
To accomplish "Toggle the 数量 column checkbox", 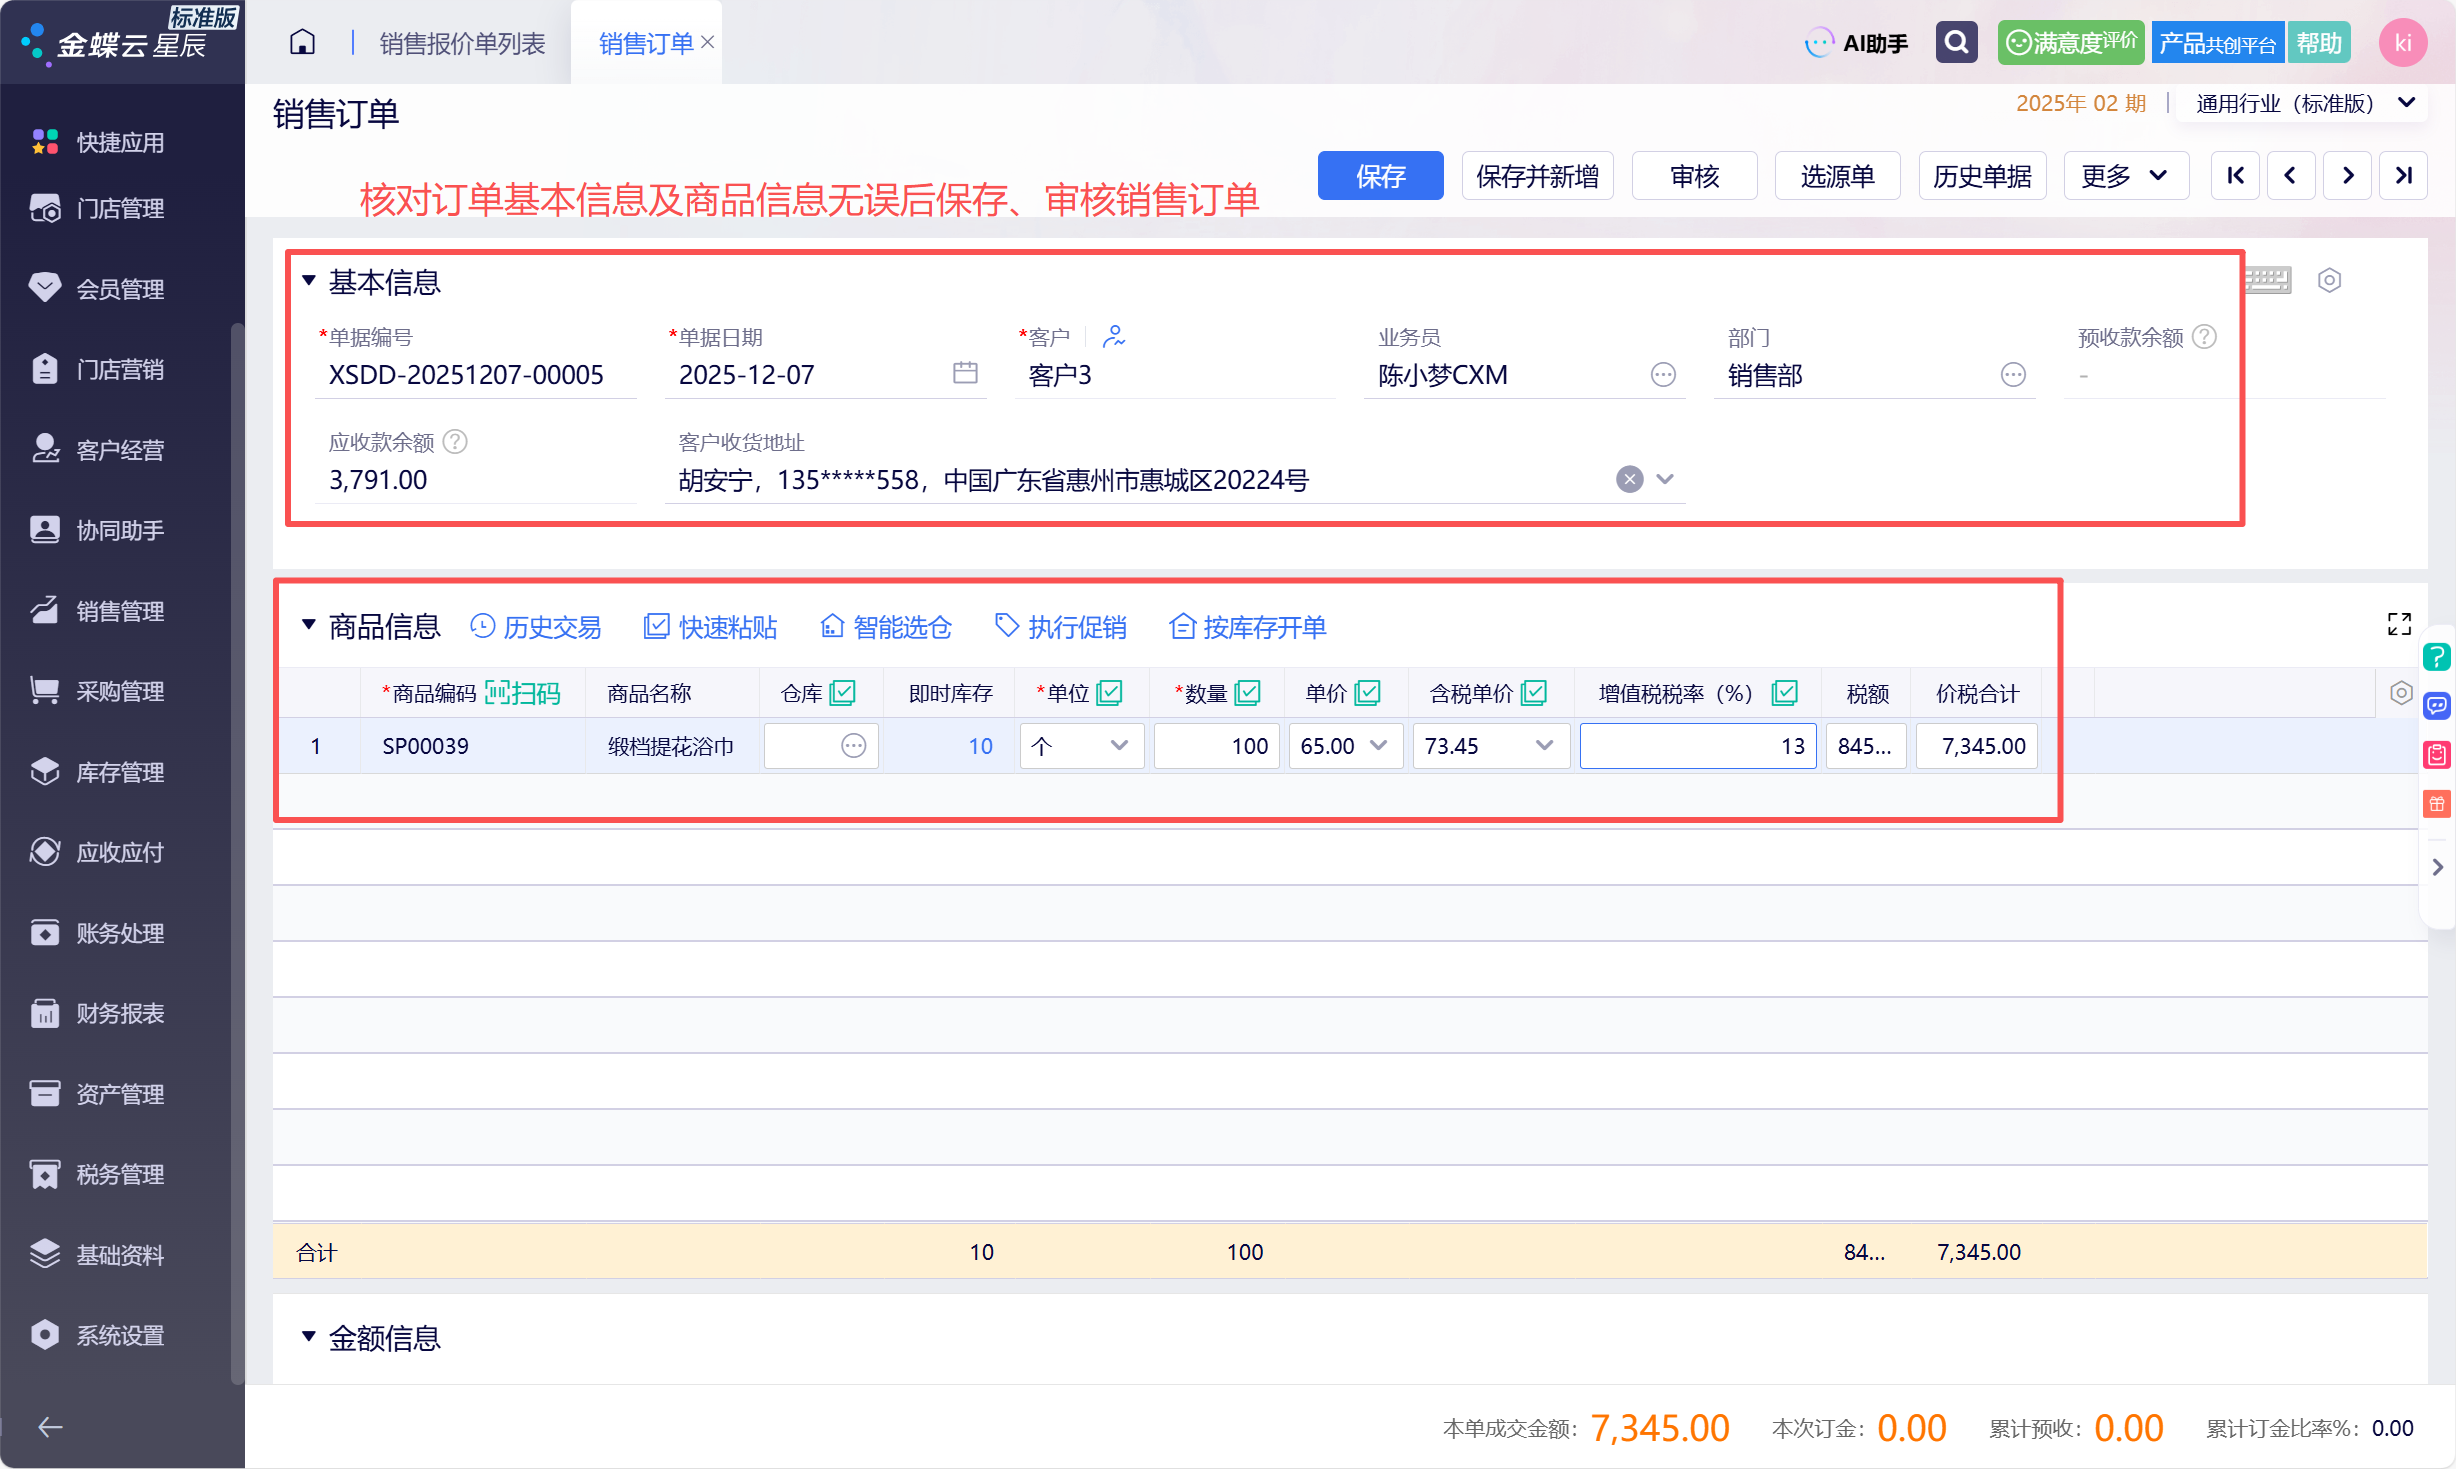I will pyautogui.click(x=1248, y=693).
